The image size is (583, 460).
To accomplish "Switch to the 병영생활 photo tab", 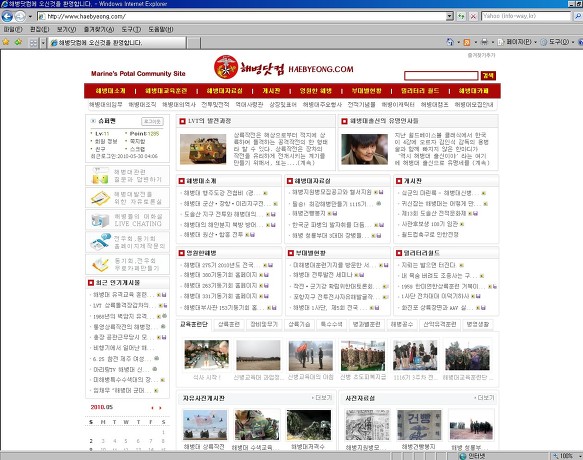I will pos(477,324).
